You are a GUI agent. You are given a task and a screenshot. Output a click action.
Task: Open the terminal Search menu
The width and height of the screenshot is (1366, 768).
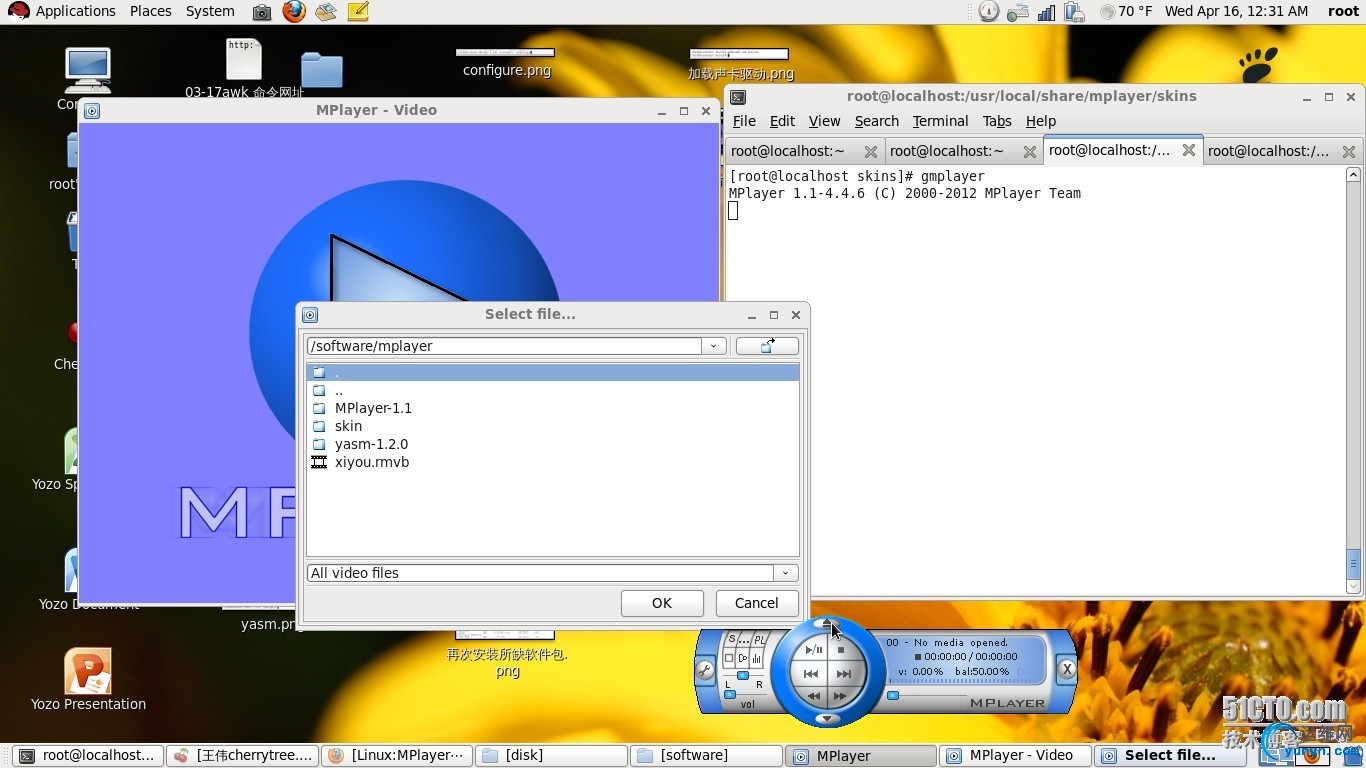click(877, 121)
